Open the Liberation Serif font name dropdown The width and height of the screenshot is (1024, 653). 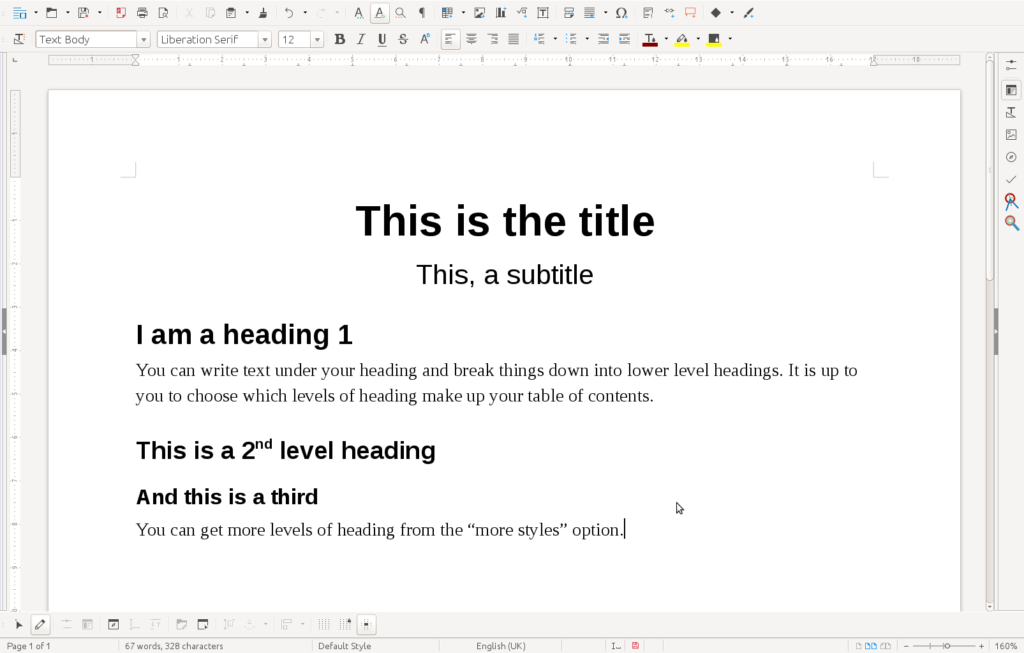[265, 40]
